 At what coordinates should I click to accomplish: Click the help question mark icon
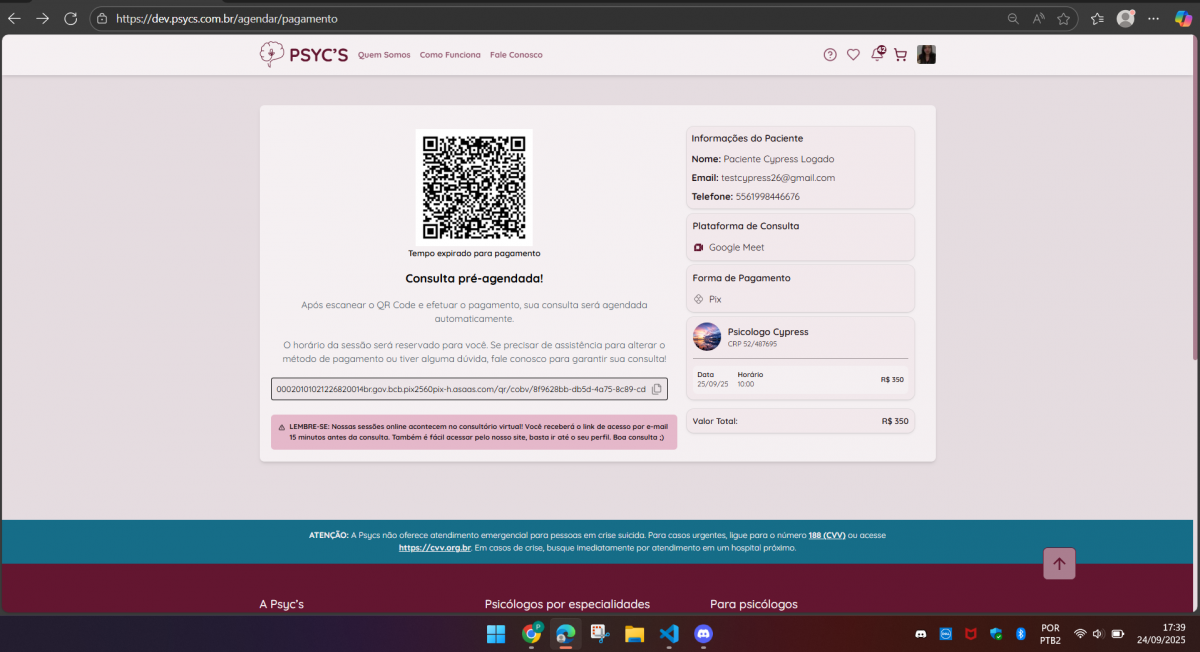coord(830,55)
